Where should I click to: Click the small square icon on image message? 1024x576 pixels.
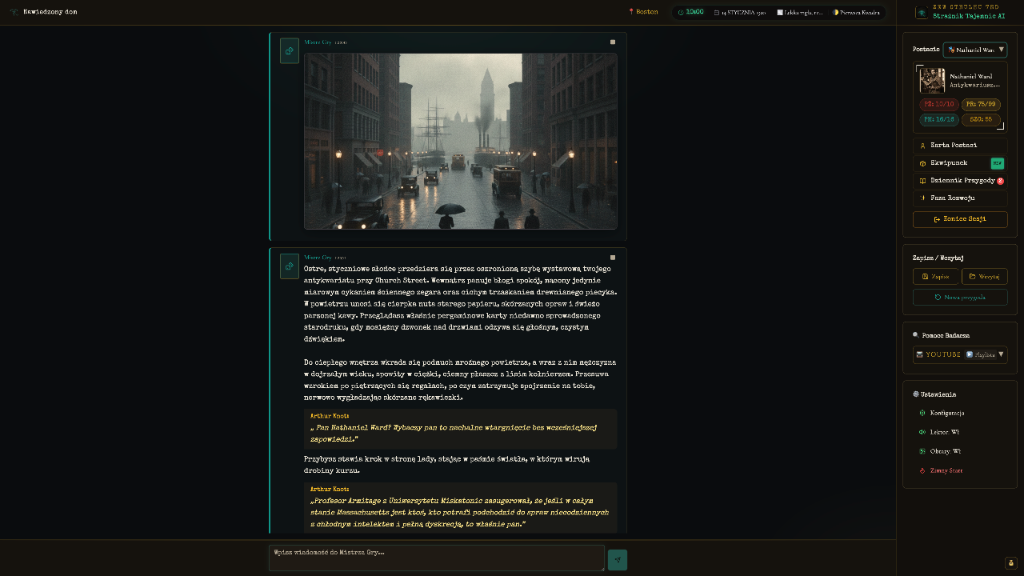(613, 42)
